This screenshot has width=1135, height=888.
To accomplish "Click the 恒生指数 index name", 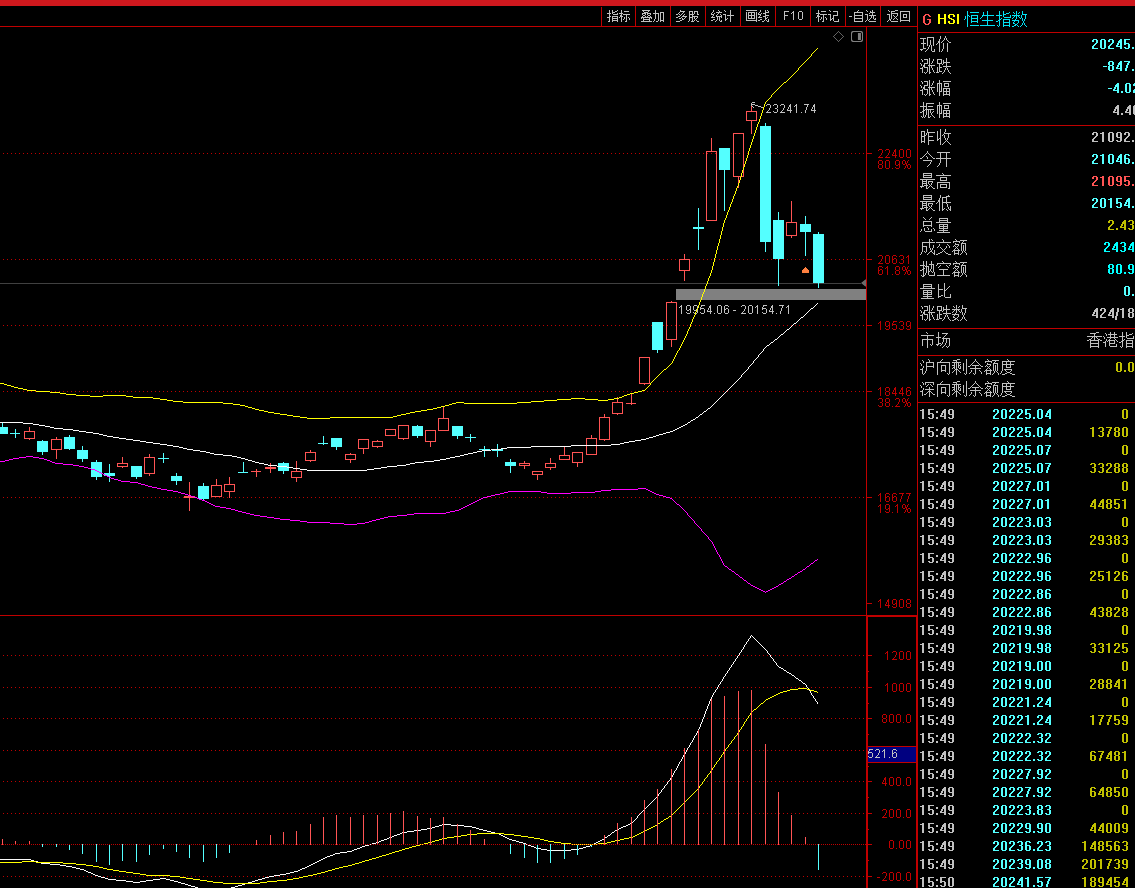I will [x=996, y=19].
